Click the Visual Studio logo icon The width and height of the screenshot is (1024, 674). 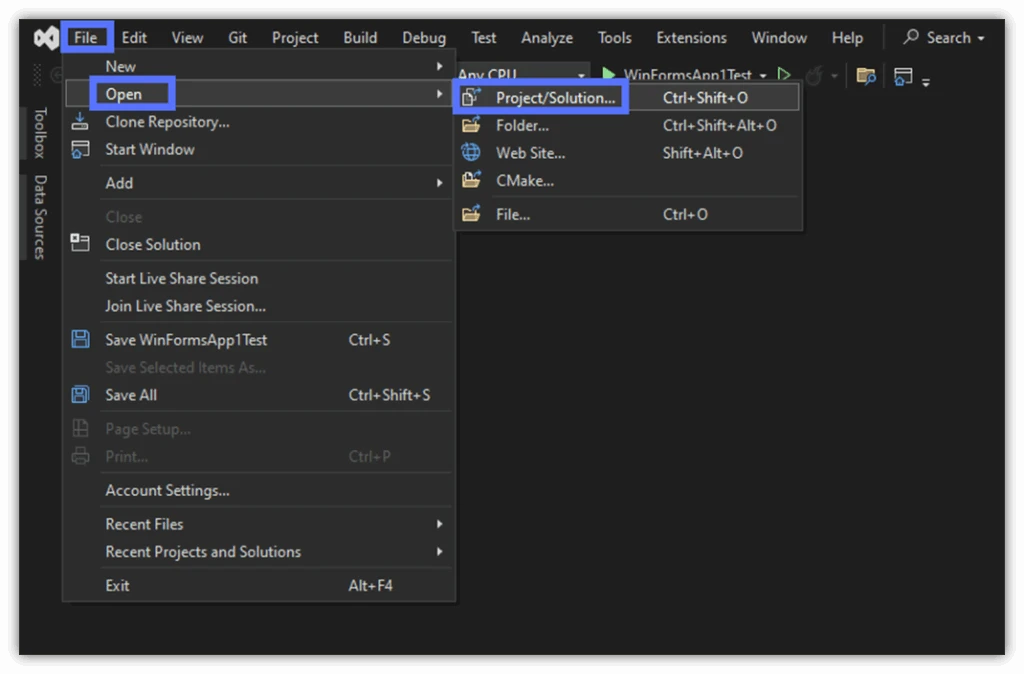coord(45,38)
